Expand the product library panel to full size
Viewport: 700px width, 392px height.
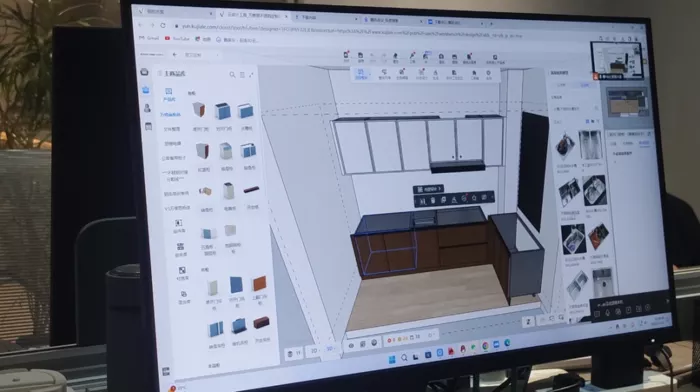pos(251,75)
